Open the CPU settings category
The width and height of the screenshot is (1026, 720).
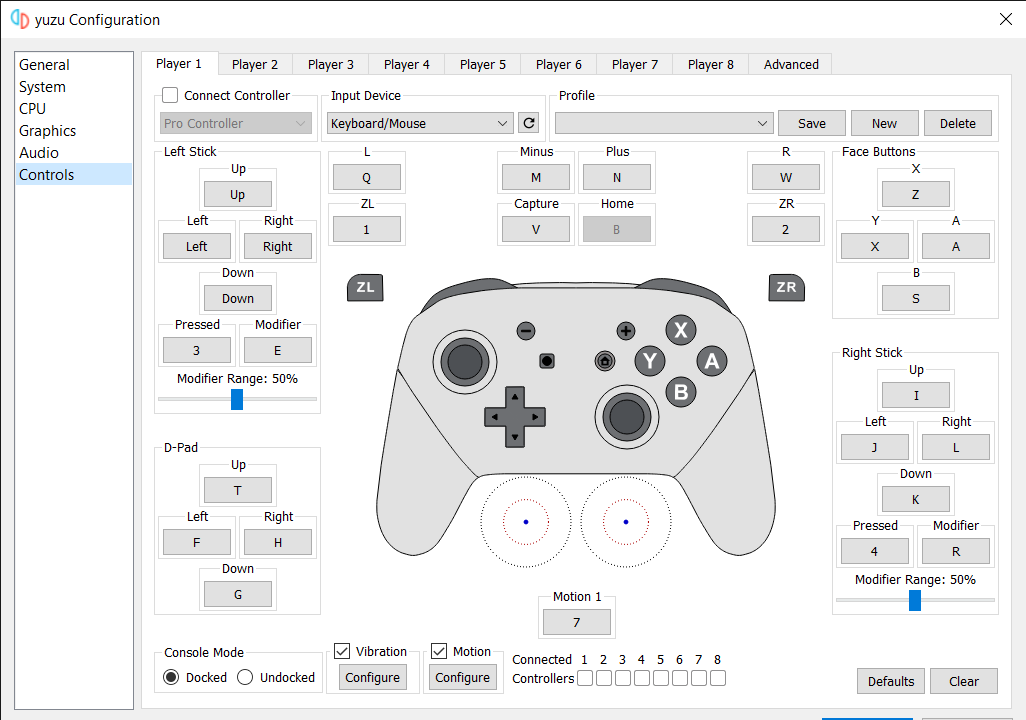click(73, 109)
